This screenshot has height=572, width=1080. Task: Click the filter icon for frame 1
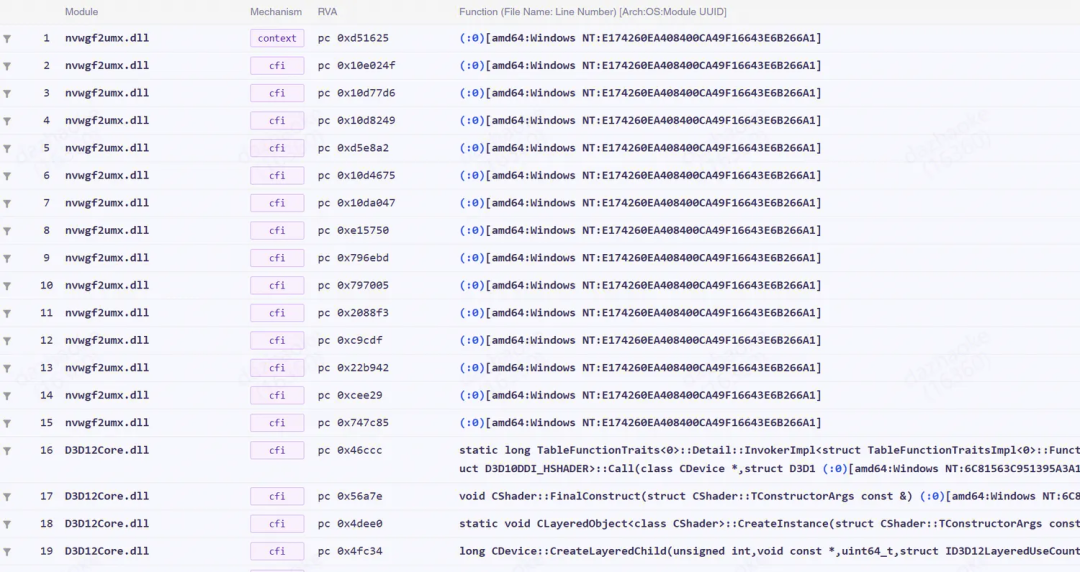pyautogui.click(x=7, y=39)
